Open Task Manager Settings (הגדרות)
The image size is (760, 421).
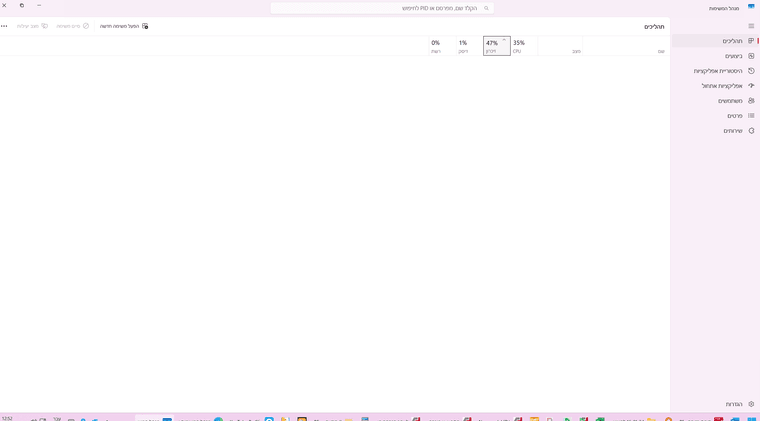tap(715, 404)
